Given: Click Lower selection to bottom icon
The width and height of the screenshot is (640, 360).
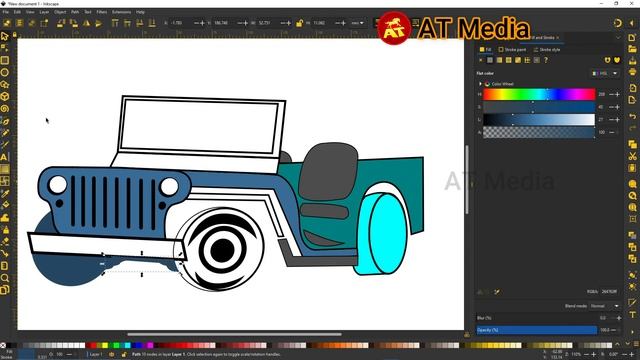Looking at the screenshot, I should point(152,23).
